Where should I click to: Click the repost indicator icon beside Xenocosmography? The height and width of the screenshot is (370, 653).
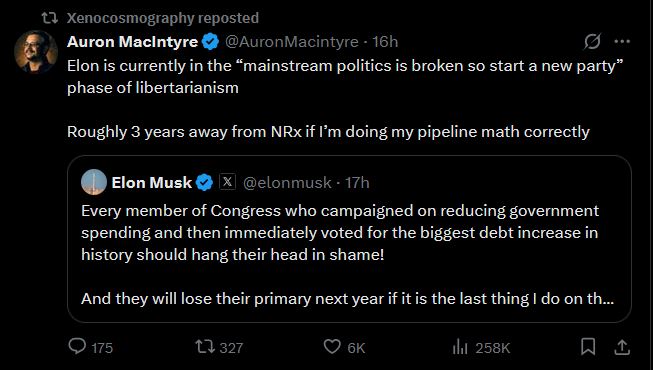50,18
